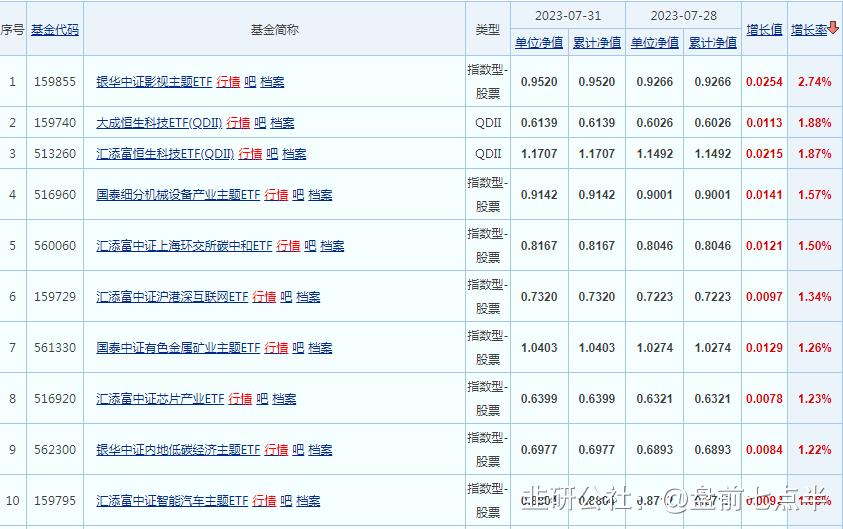Select fund code 560060
The width and height of the screenshot is (843, 529).
[55, 246]
